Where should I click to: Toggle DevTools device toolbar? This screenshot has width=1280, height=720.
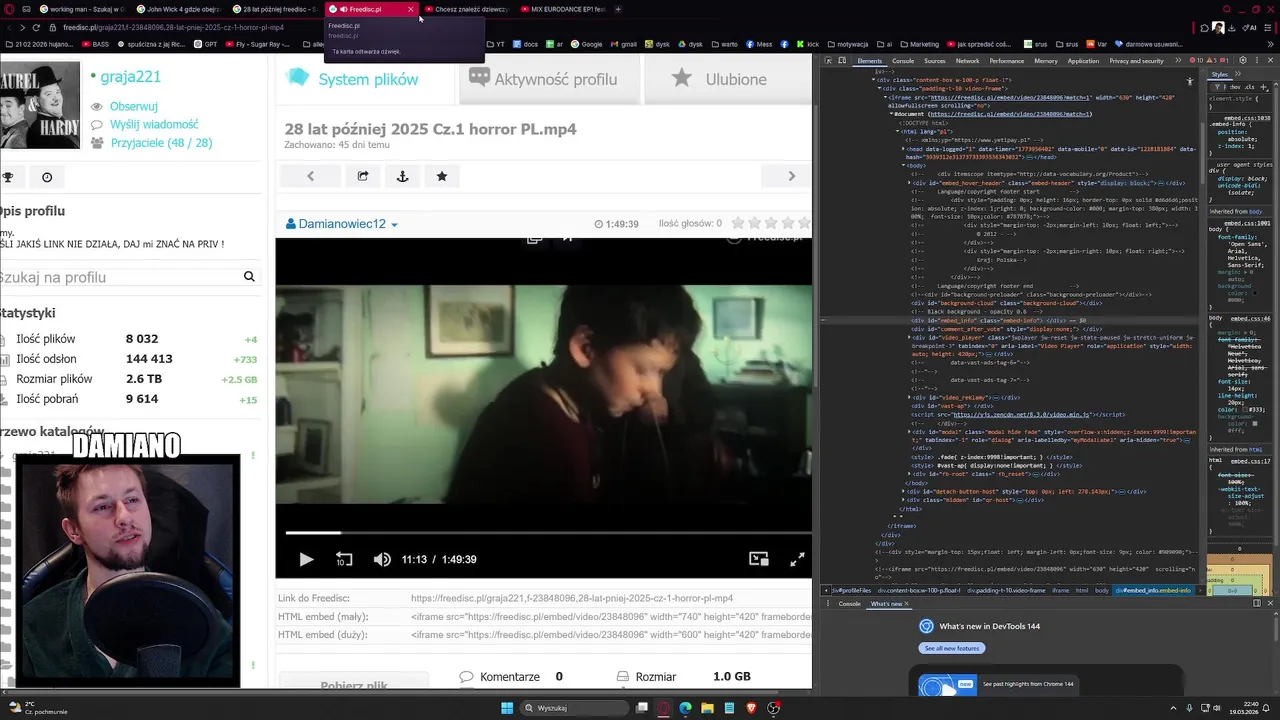click(x=844, y=61)
